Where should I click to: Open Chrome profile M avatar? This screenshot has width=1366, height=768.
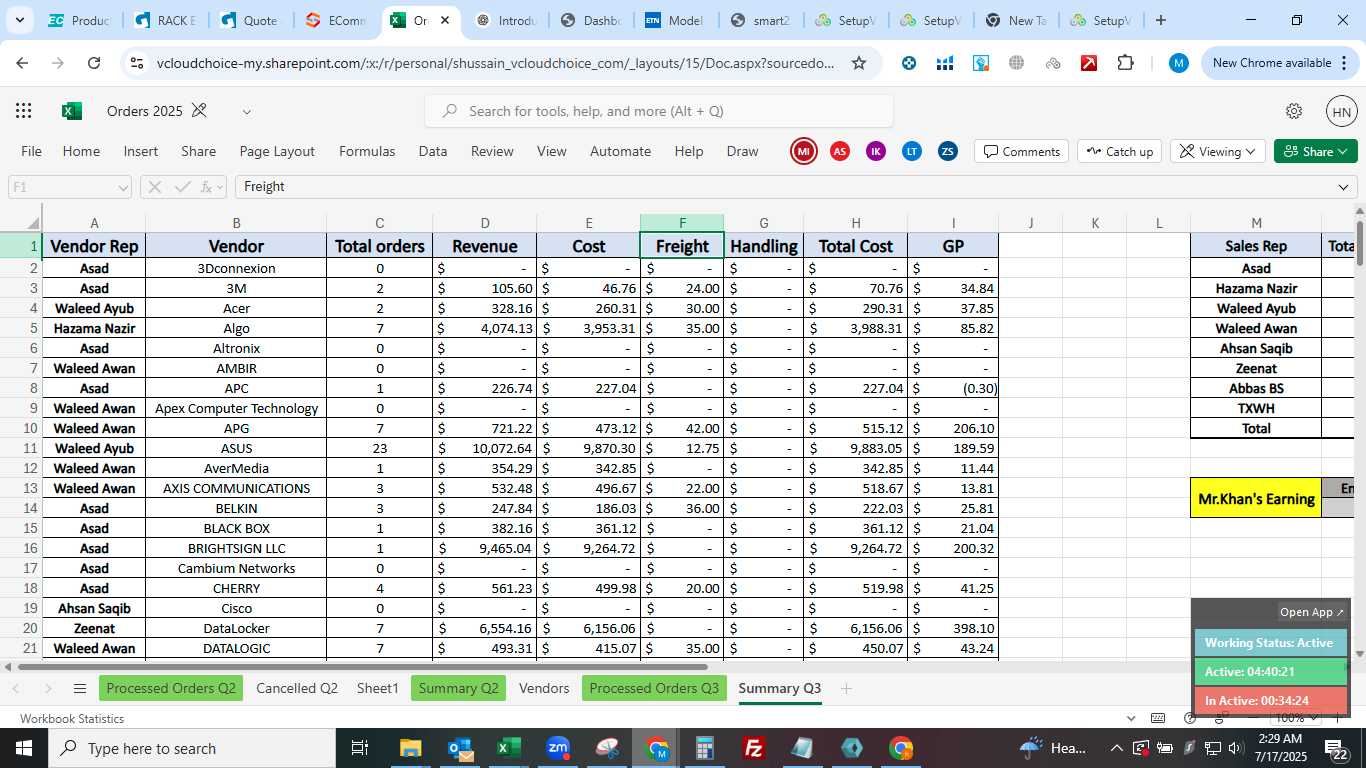[x=1179, y=63]
